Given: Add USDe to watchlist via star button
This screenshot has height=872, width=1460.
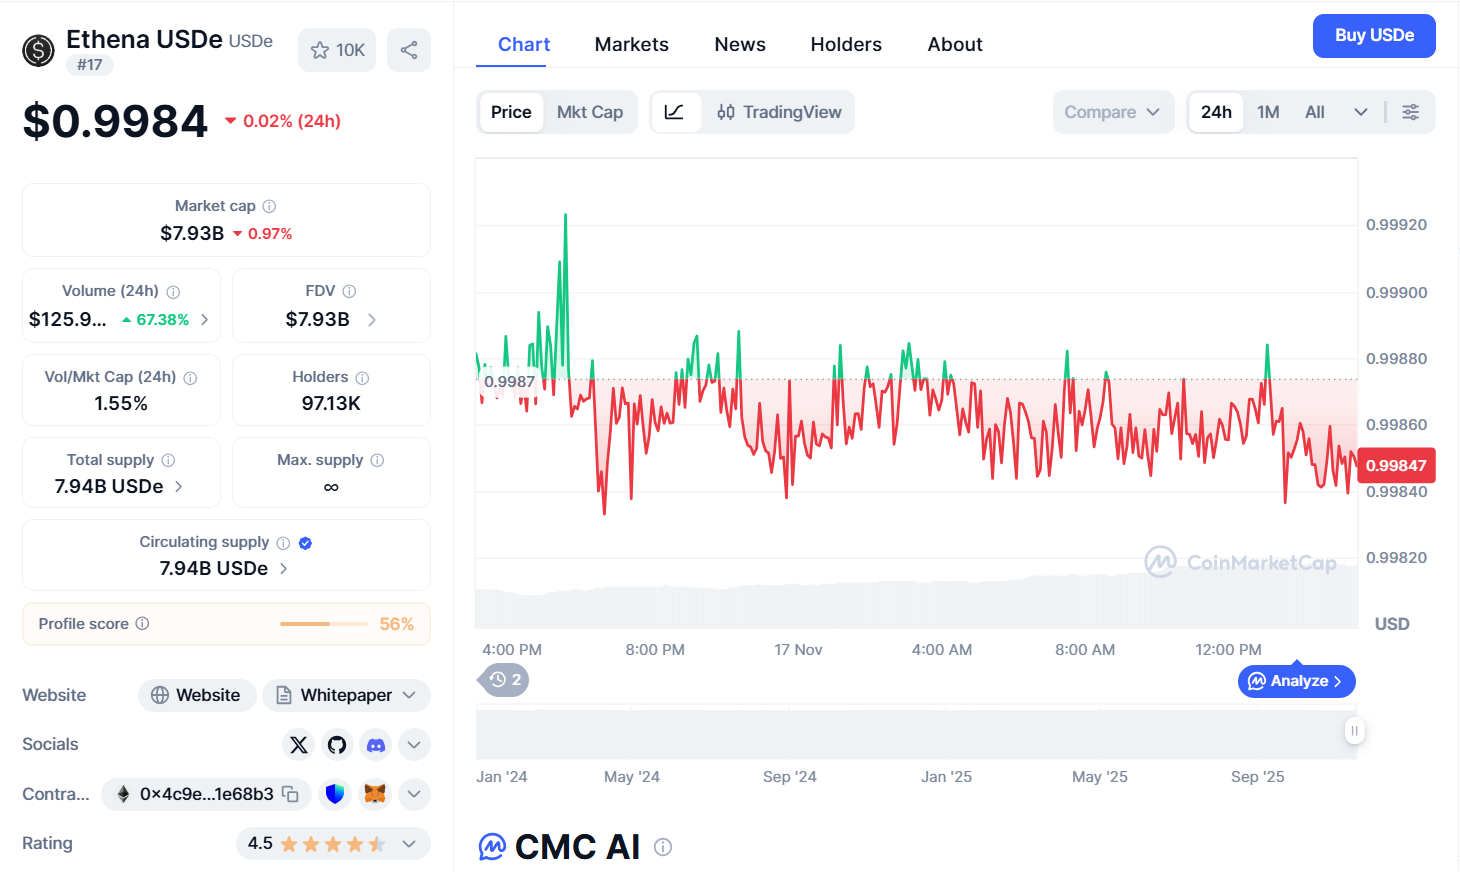Looking at the screenshot, I should pyautogui.click(x=337, y=50).
